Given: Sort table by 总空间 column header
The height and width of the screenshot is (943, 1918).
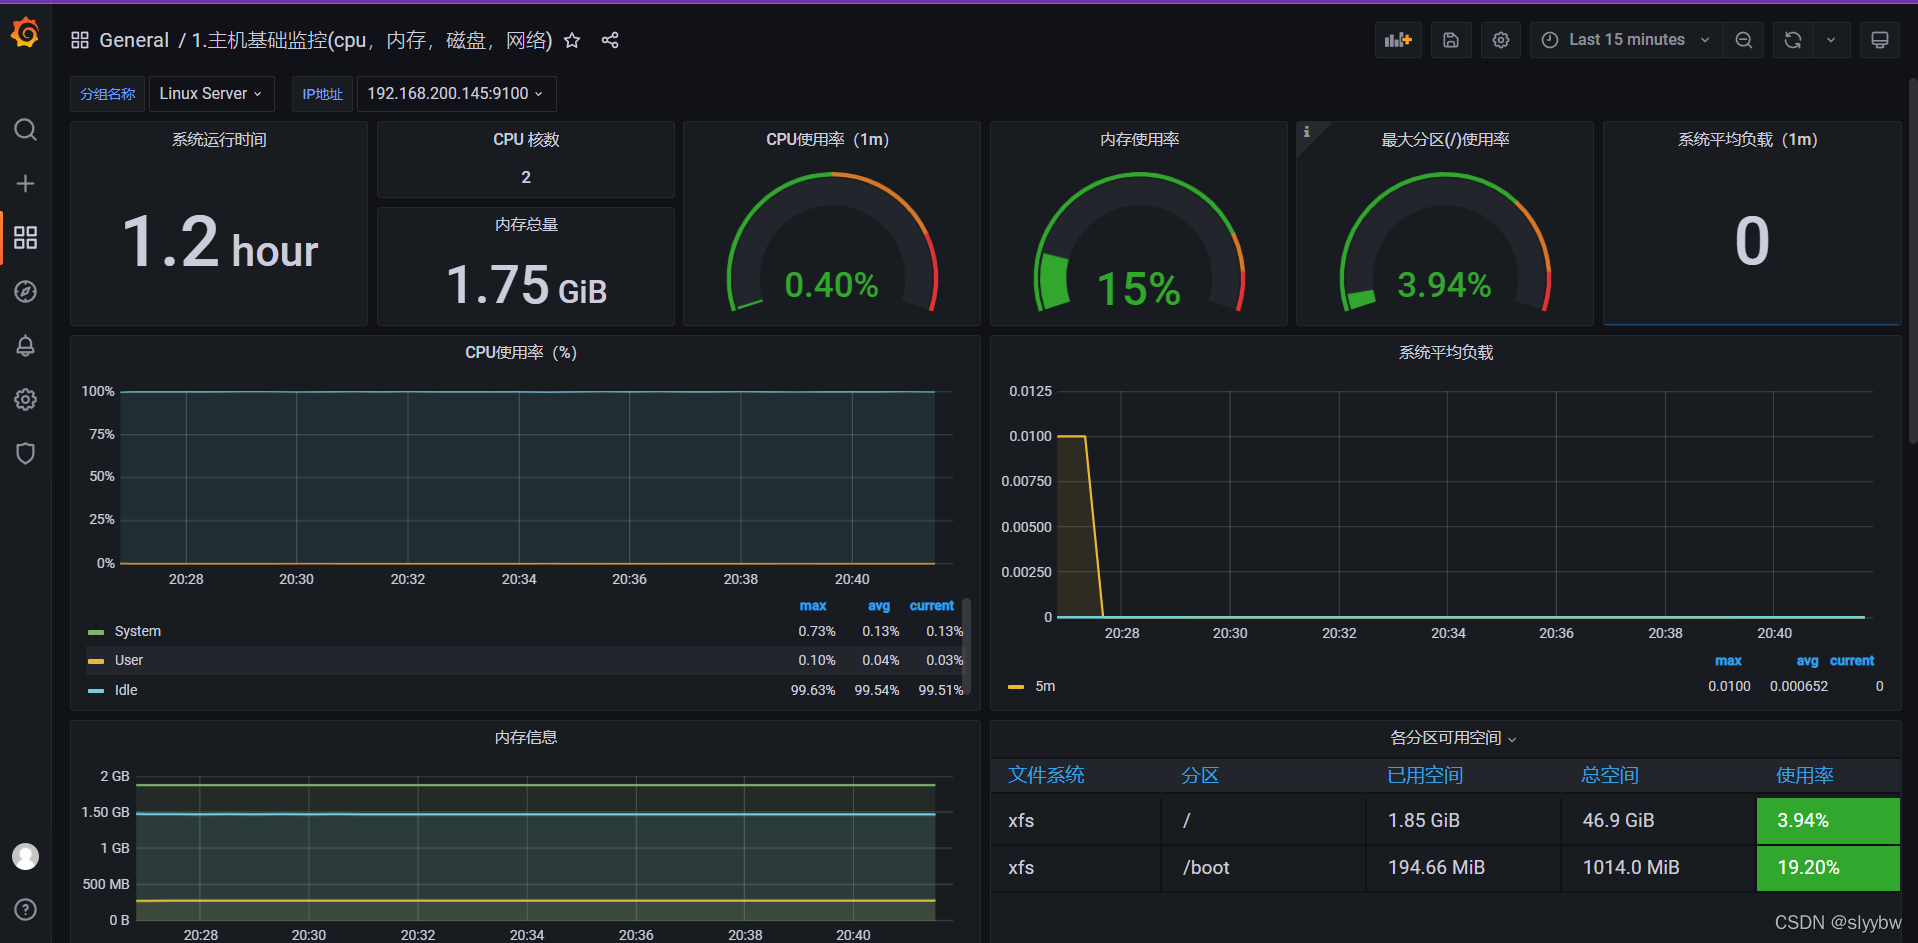Looking at the screenshot, I should (1610, 775).
